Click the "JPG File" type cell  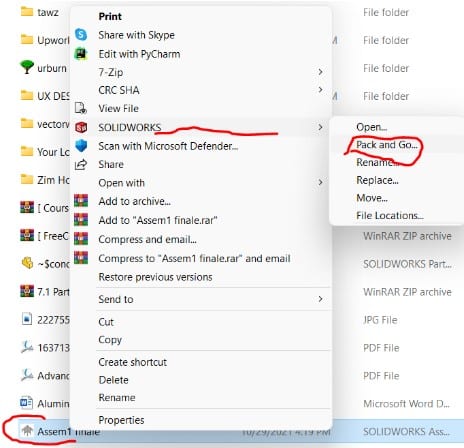pyautogui.click(x=380, y=320)
